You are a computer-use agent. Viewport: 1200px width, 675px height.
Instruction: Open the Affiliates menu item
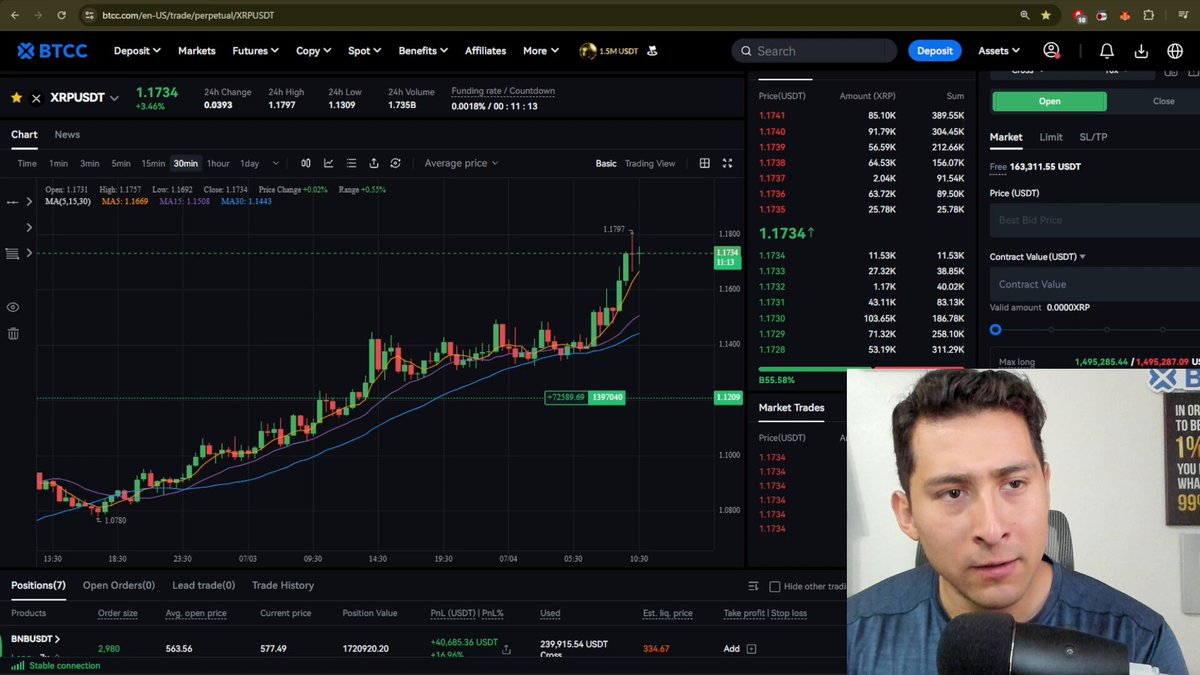(486, 51)
